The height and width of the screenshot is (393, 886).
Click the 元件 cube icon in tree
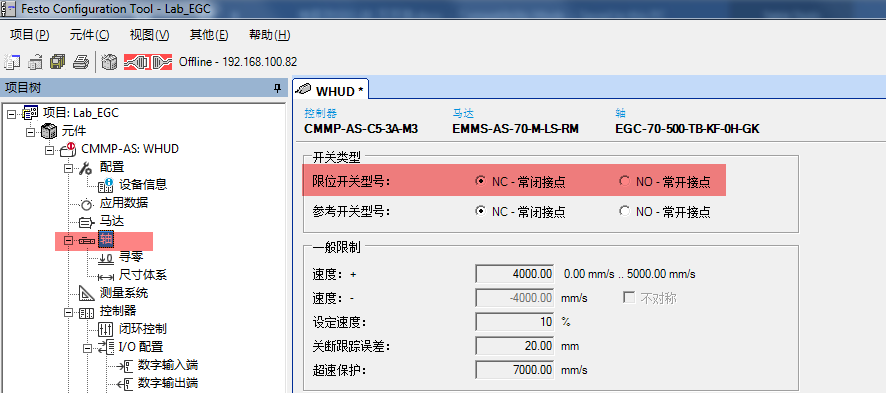pyautogui.click(x=49, y=131)
